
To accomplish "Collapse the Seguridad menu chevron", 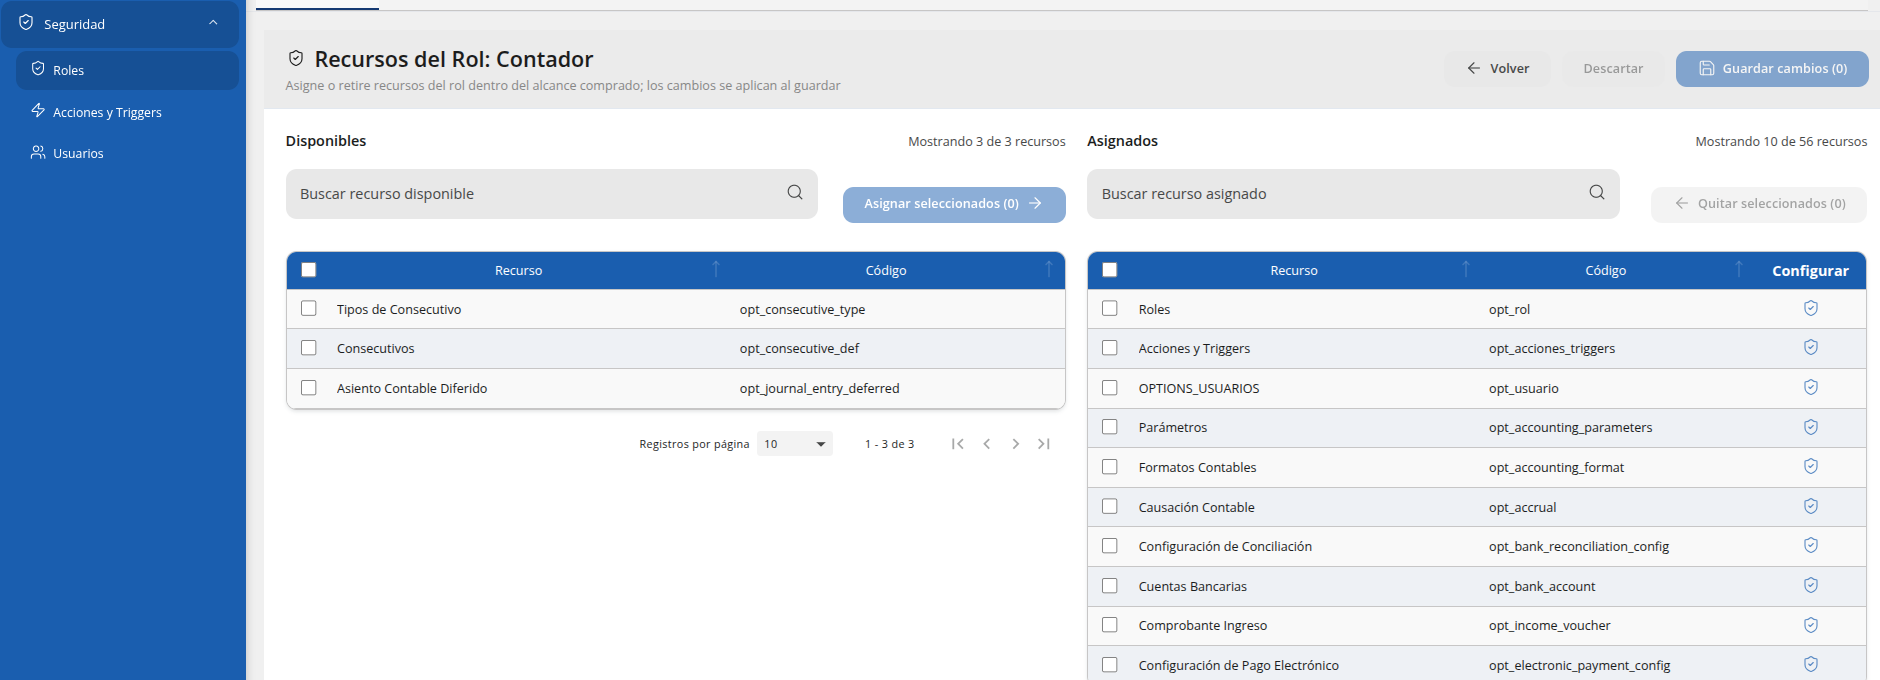I will click(213, 22).
